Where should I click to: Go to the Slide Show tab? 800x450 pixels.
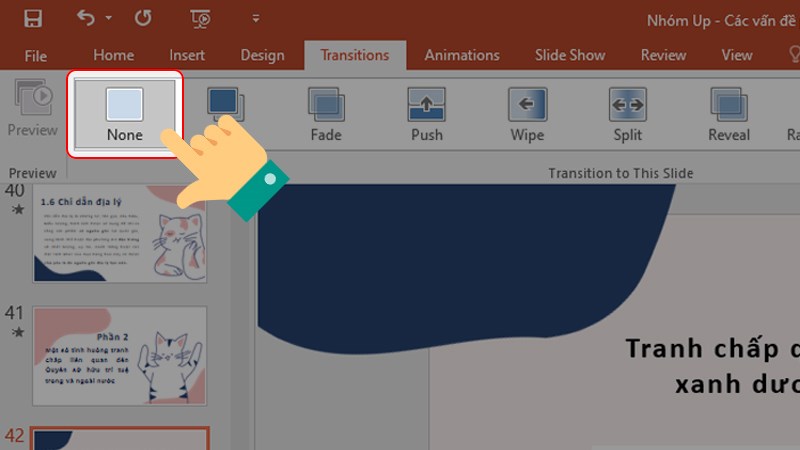pos(570,55)
